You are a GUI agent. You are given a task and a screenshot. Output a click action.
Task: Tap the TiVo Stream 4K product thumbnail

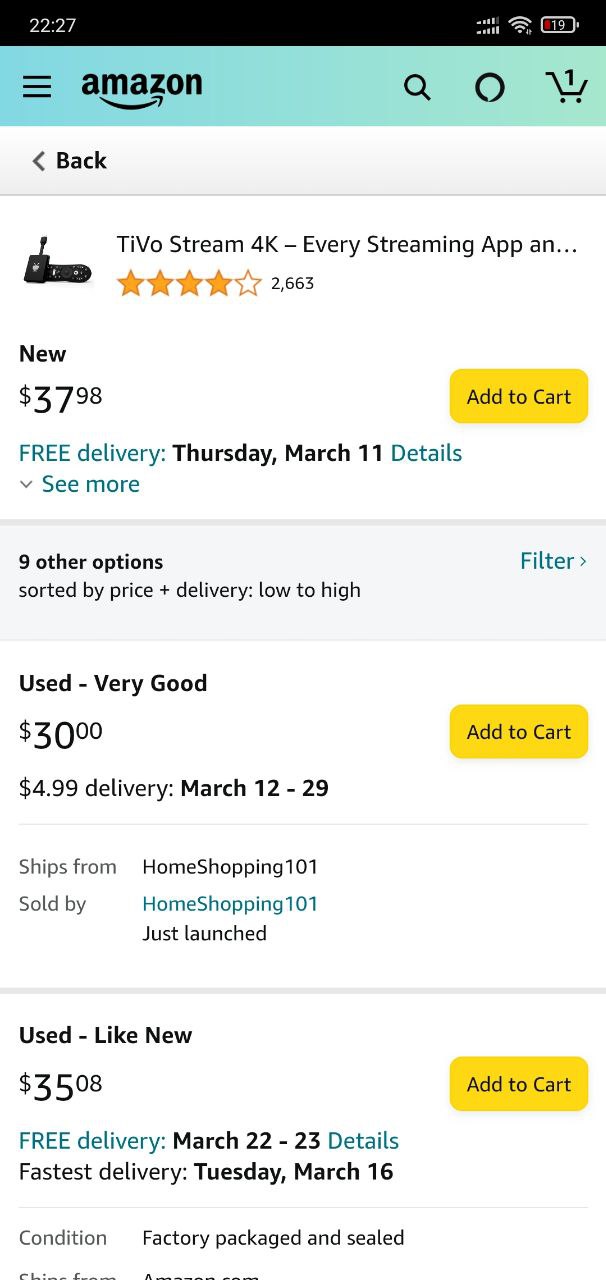coord(58,263)
